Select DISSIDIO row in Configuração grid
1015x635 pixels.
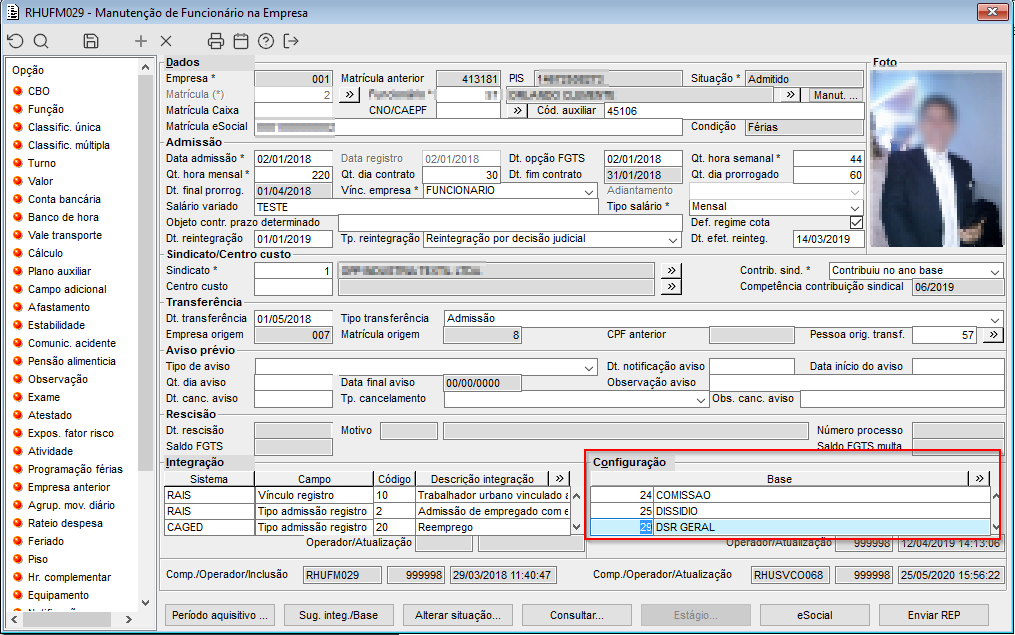pos(790,511)
